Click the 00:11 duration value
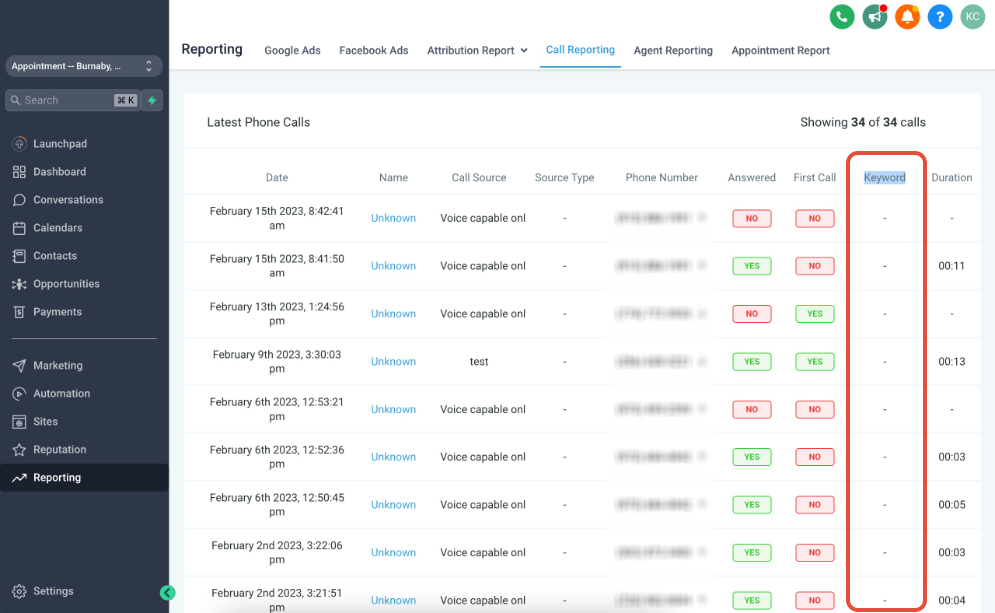The width and height of the screenshot is (995, 613). point(951,266)
